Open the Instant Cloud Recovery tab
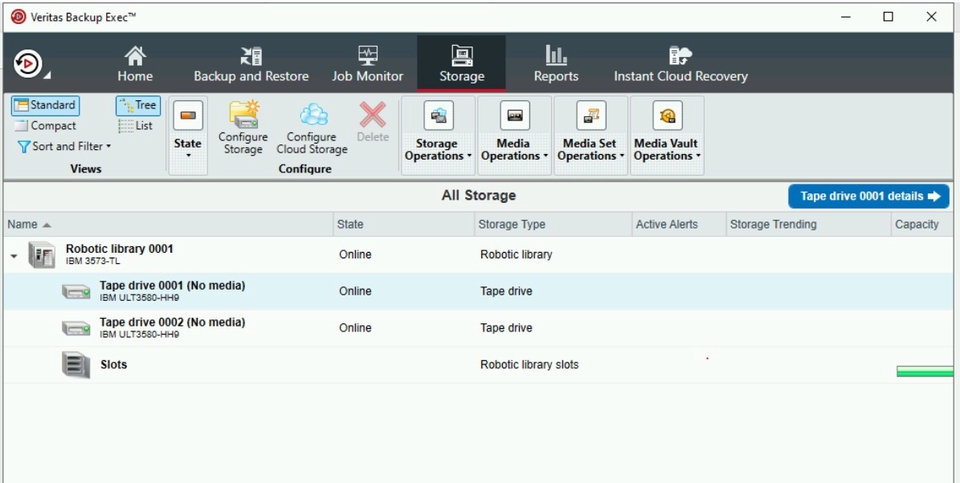The image size is (960, 483). click(681, 64)
